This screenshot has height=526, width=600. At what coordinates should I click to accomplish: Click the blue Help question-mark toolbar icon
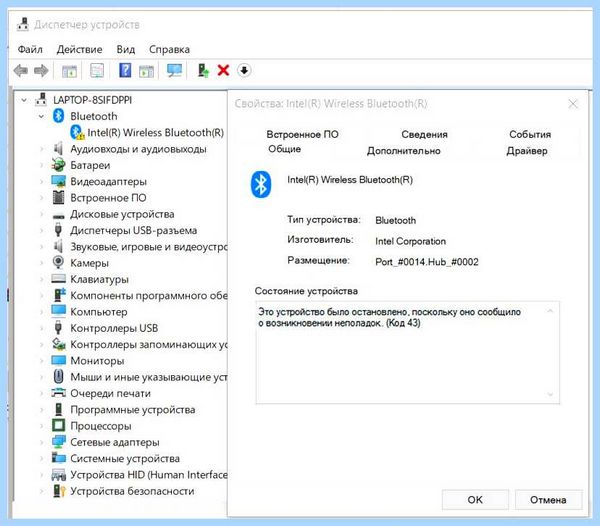(x=125, y=70)
